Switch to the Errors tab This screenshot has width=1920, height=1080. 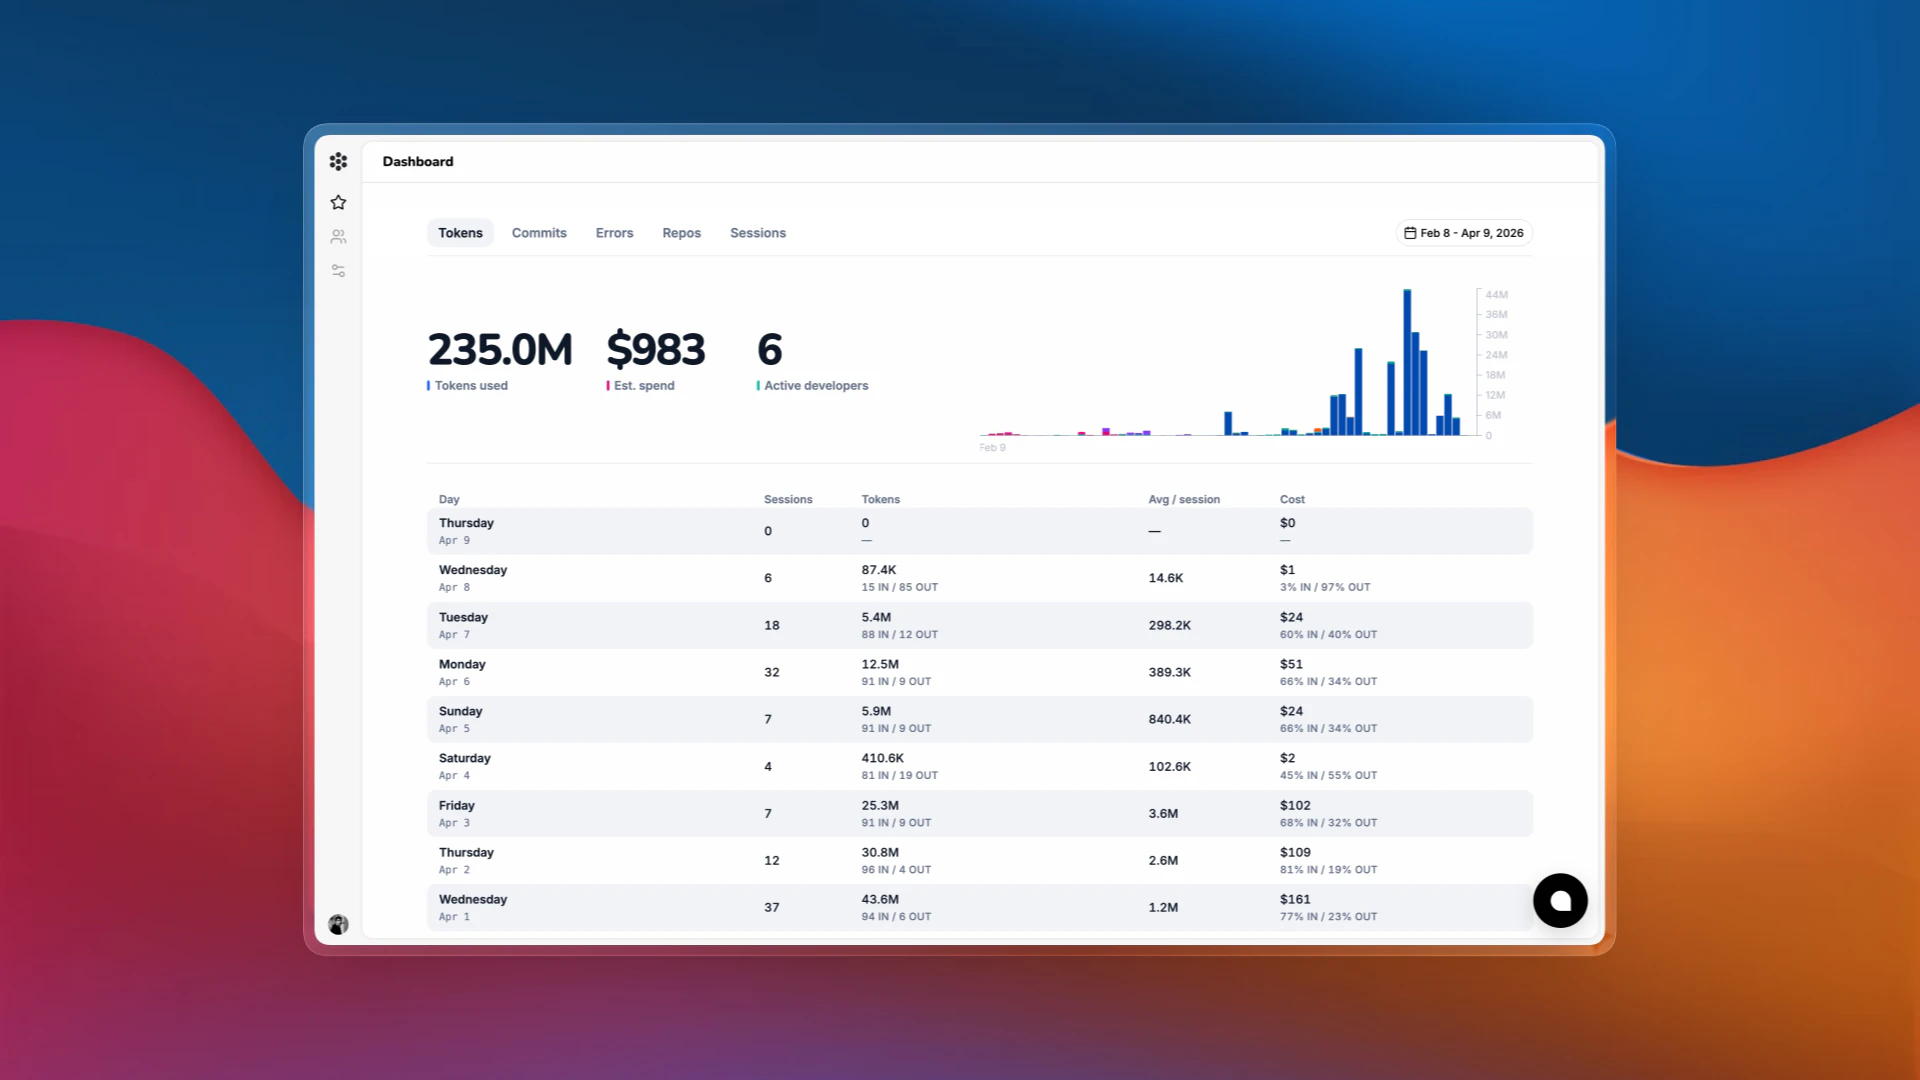[614, 233]
